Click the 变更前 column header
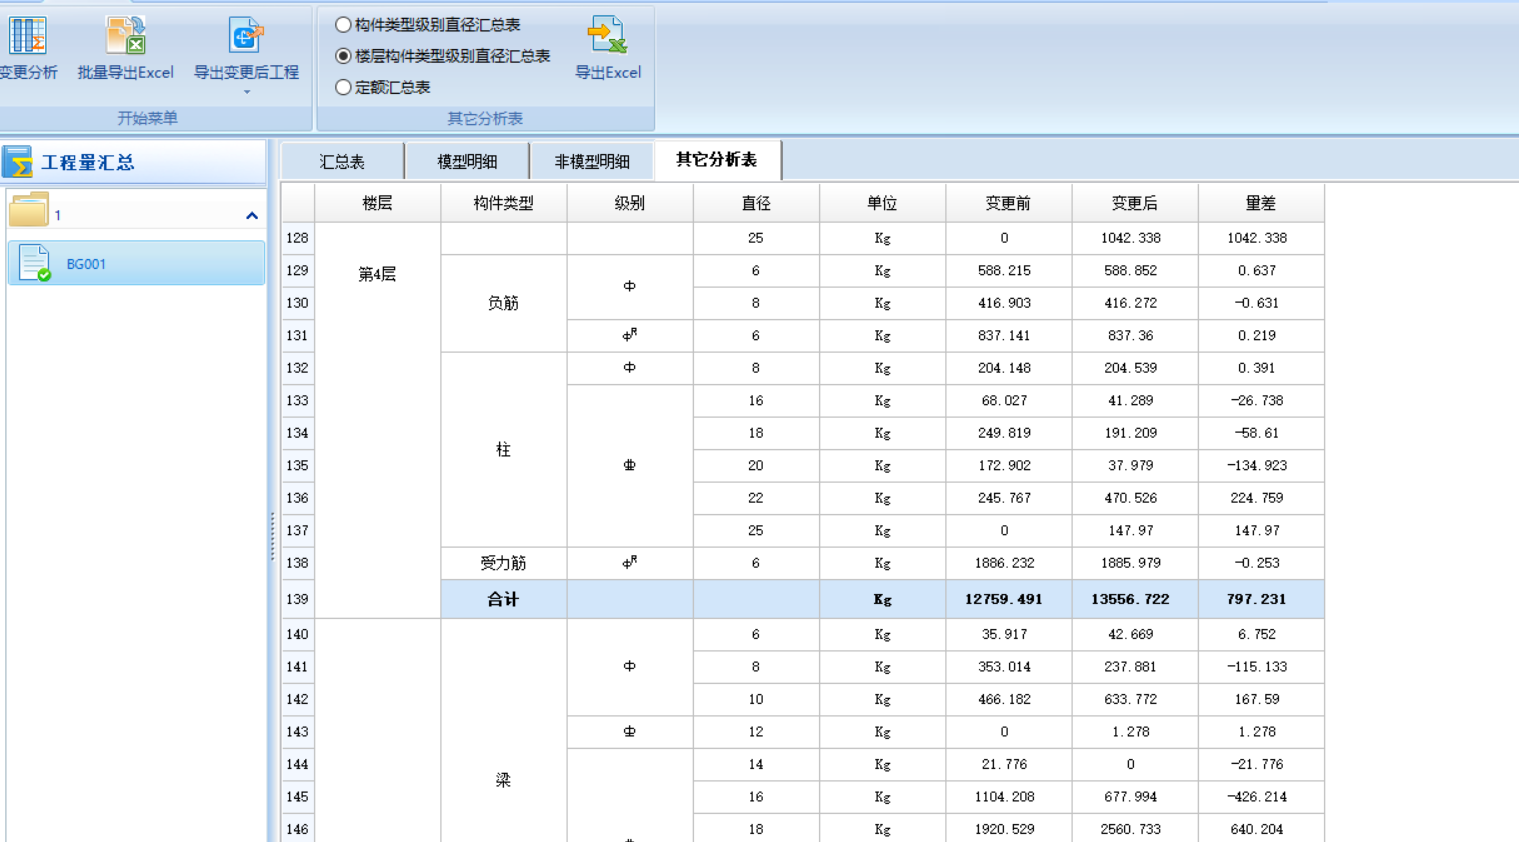This screenshot has height=842, width=1519. [1008, 203]
